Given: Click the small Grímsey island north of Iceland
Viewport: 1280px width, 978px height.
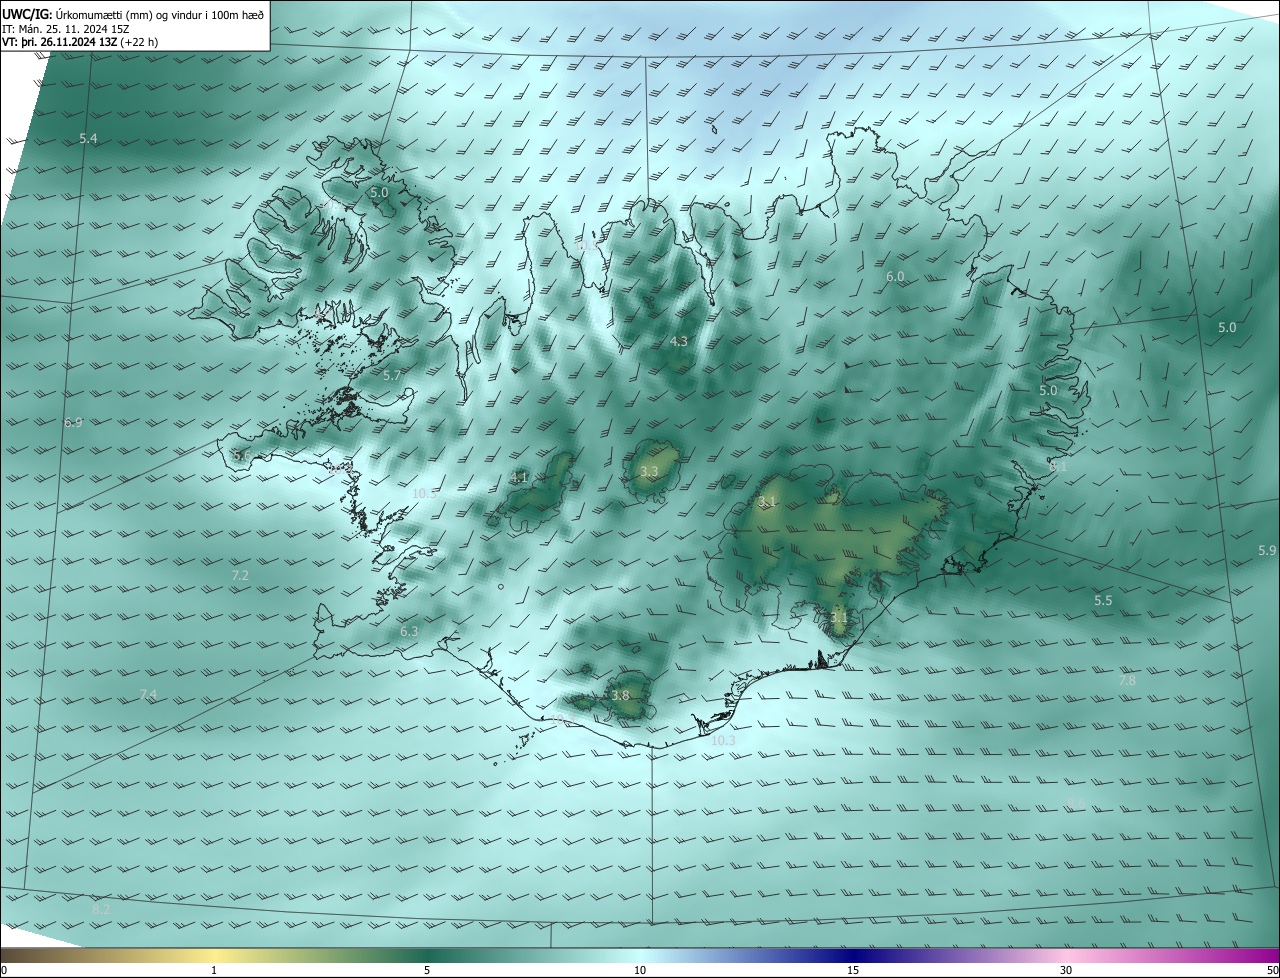Looking at the screenshot, I should click(715, 128).
